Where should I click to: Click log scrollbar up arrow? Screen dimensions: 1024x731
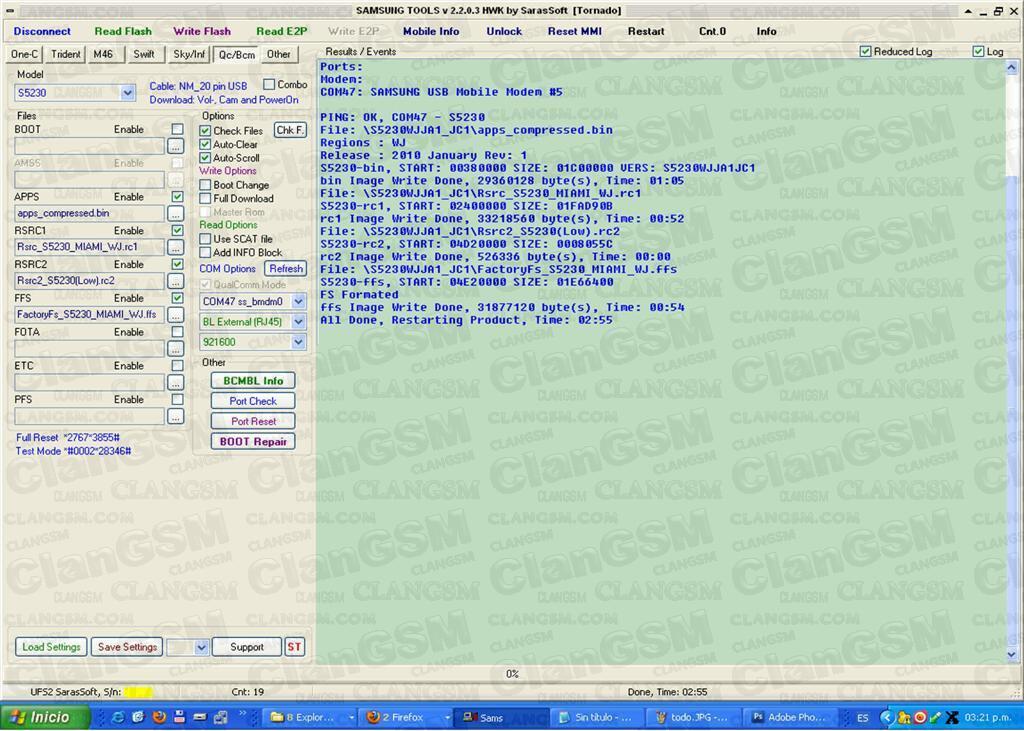[x=1011, y=67]
